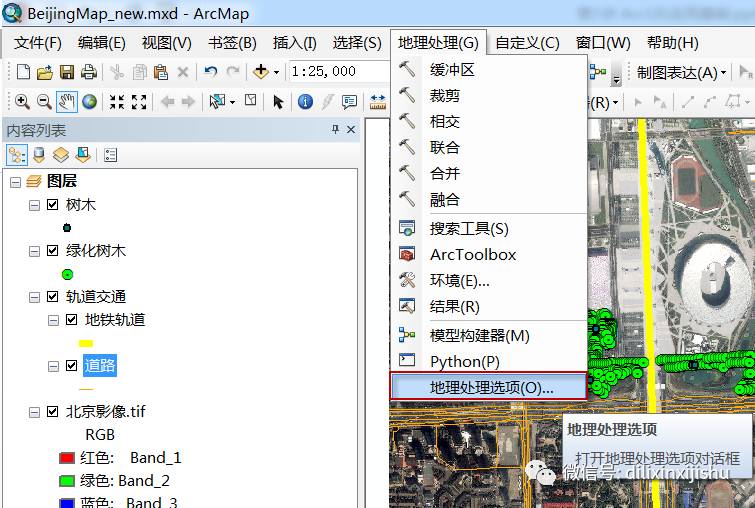Collapse the 图层 data frame node
755x508 pixels.
click(15, 182)
